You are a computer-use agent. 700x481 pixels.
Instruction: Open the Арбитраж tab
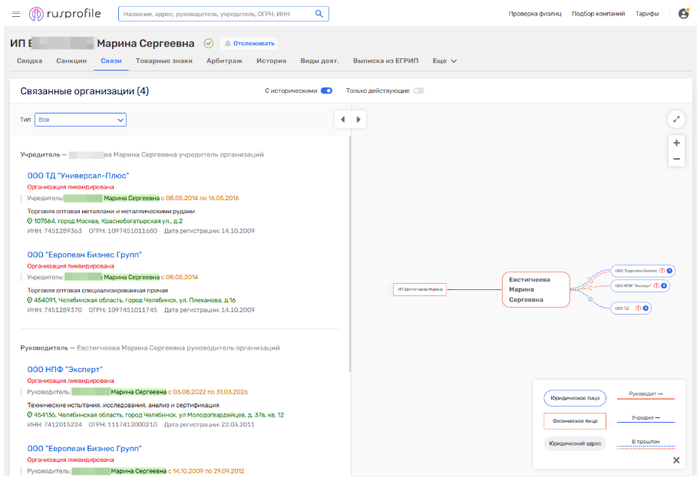click(224, 61)
